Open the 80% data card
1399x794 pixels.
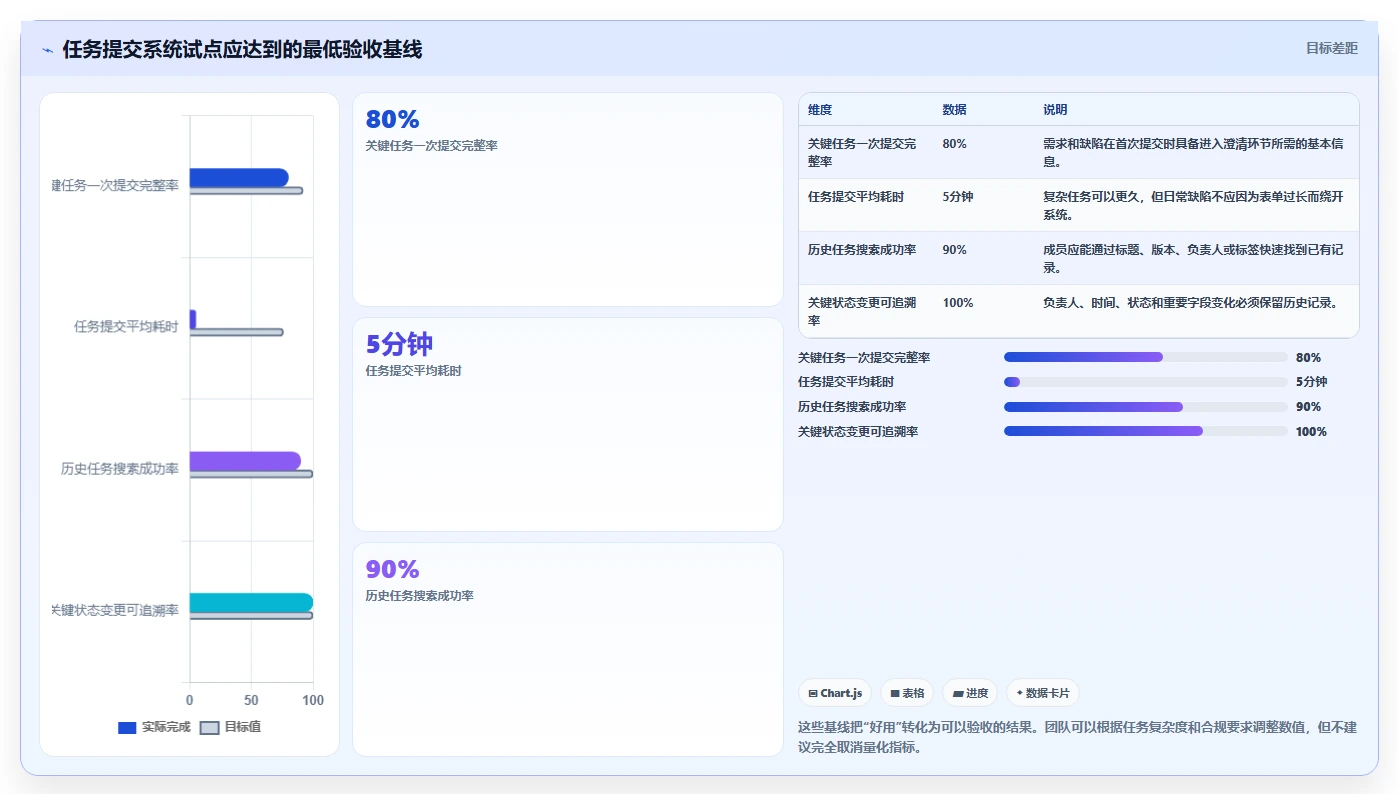pos(568,199)
